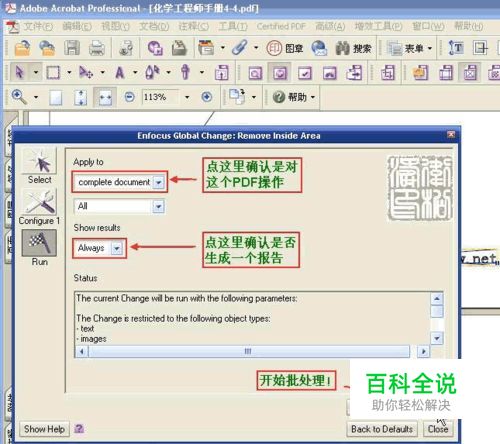Click the Close button in dialog
The image size is (500, 444).
point(438,429)
